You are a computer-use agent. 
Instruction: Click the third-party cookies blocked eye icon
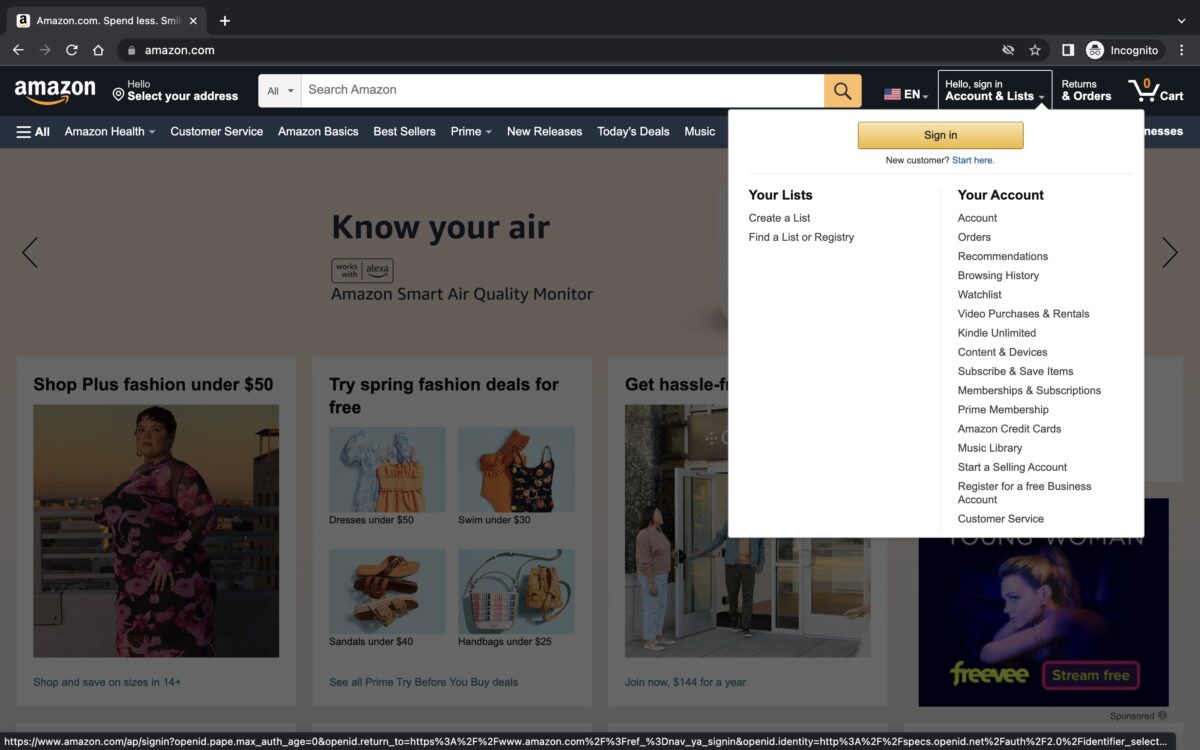pyautogui.click(x=1008, y=50)
